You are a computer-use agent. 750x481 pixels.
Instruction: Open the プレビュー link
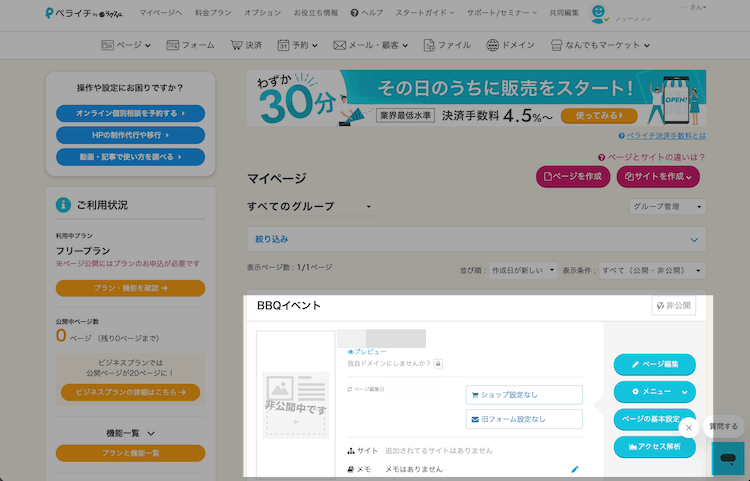pyautogui.click(x=367, y=351)
